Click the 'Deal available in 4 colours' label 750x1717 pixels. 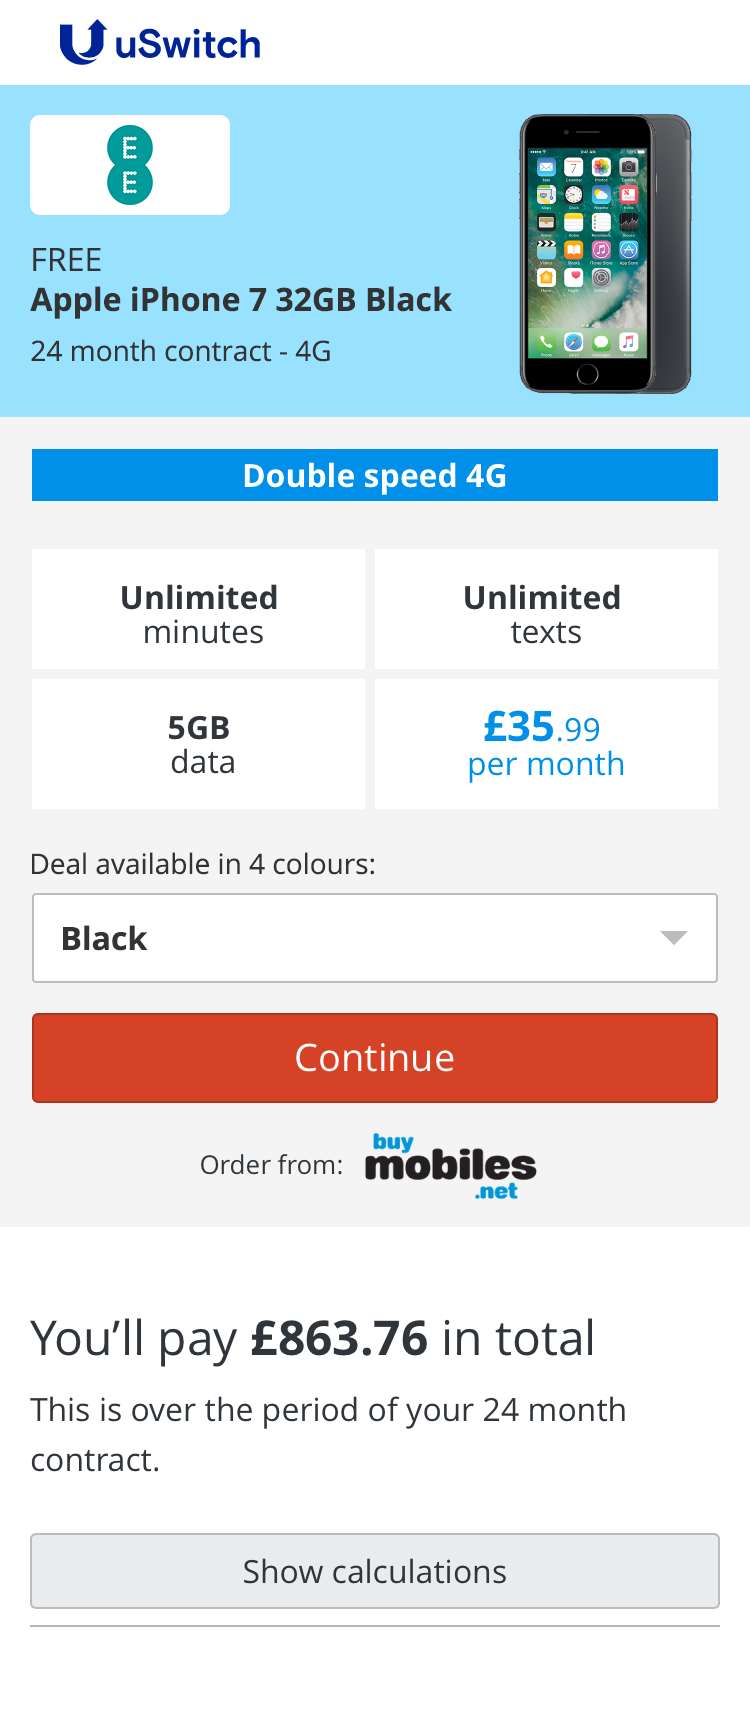pyautogui.click(x=203, y=864)
